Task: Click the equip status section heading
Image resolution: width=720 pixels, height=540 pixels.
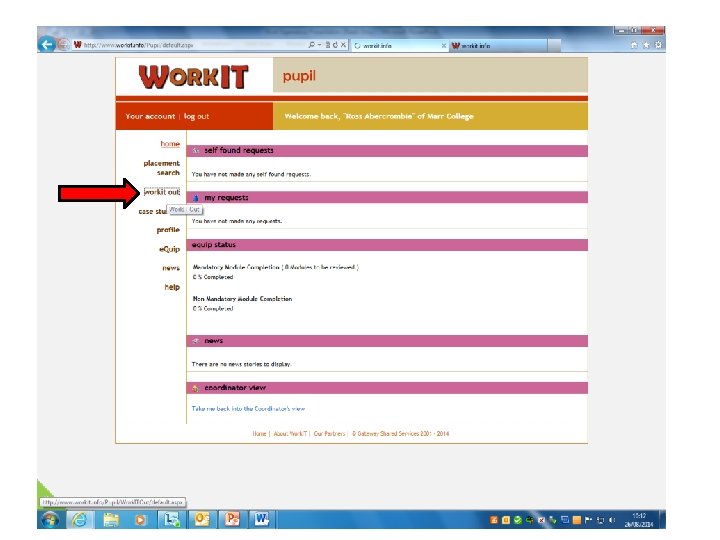Action: click(214, 245)
